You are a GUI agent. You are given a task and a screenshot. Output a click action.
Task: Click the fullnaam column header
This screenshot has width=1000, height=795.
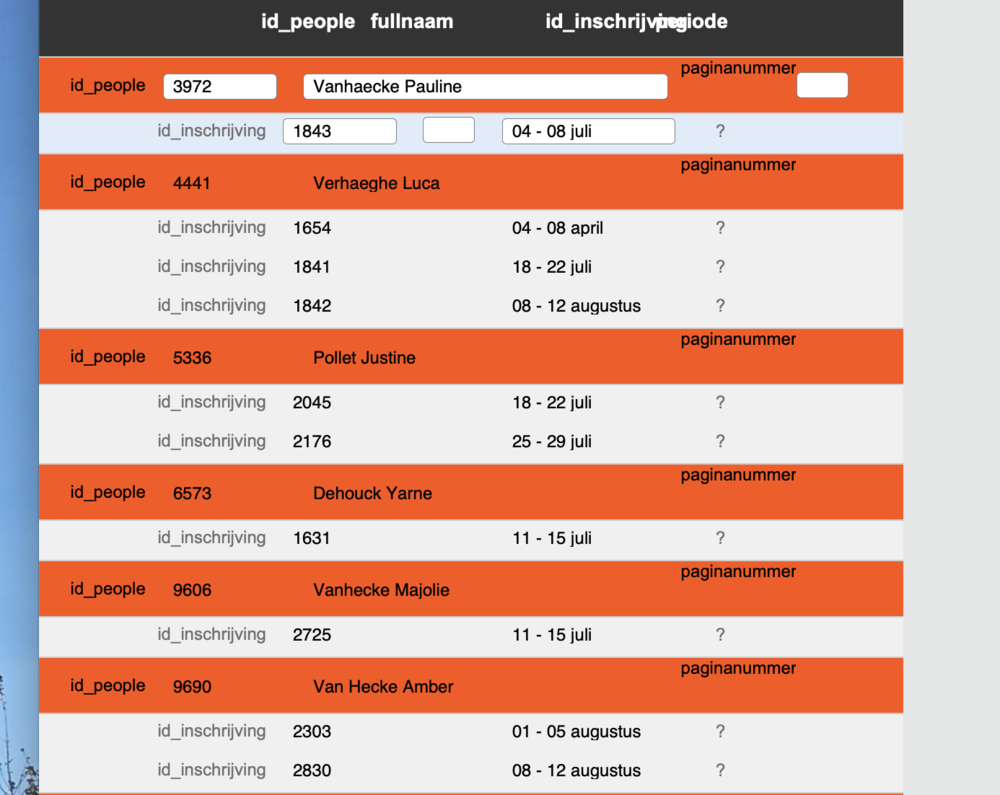point(411,22)
